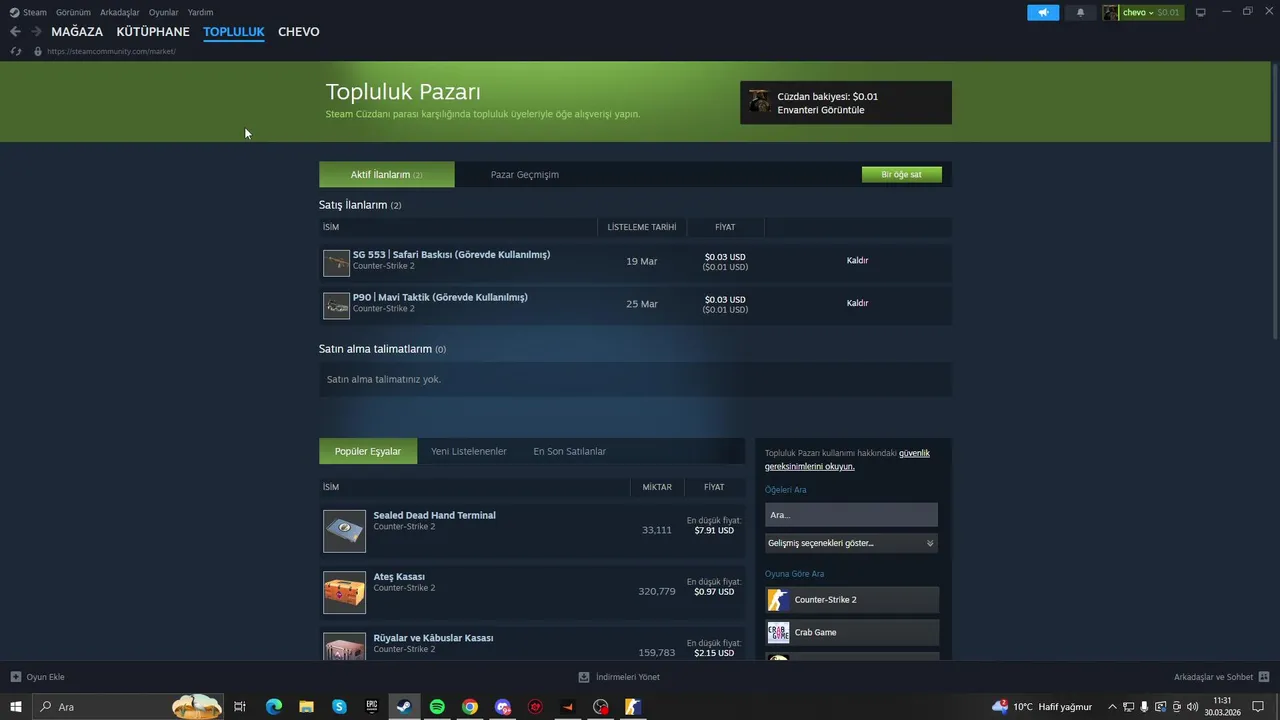Screen dimensions: 1280x720
Task: Open the Counter-Strike taskbar icon
Action: coord(633,707)
